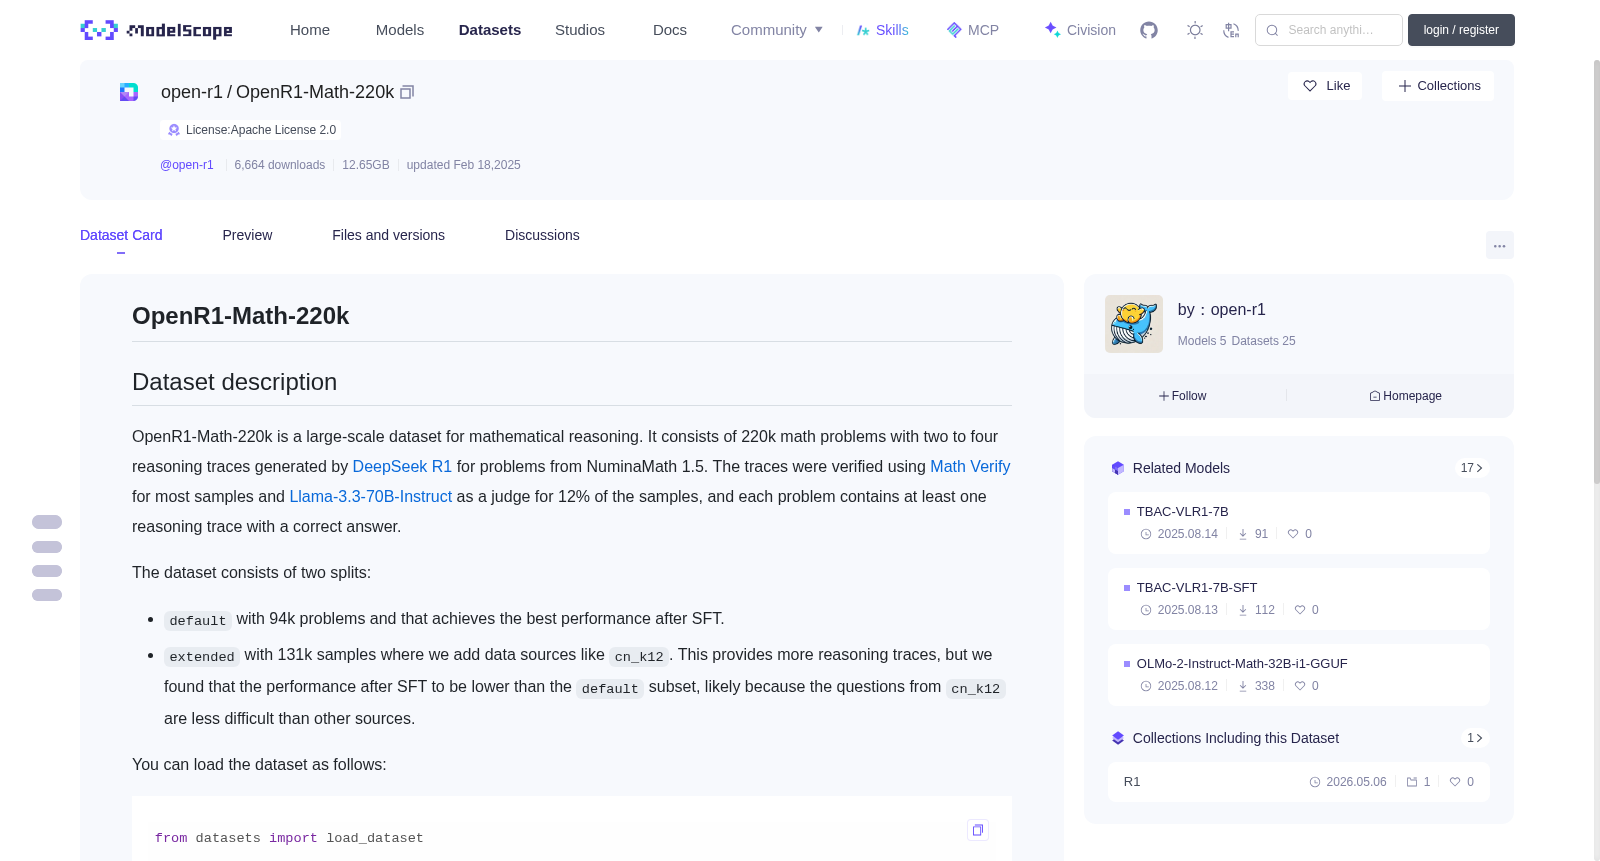Viewport: 1600px width, 861px height.
Task: Open the Math Verify link
Action: point(970,466)
